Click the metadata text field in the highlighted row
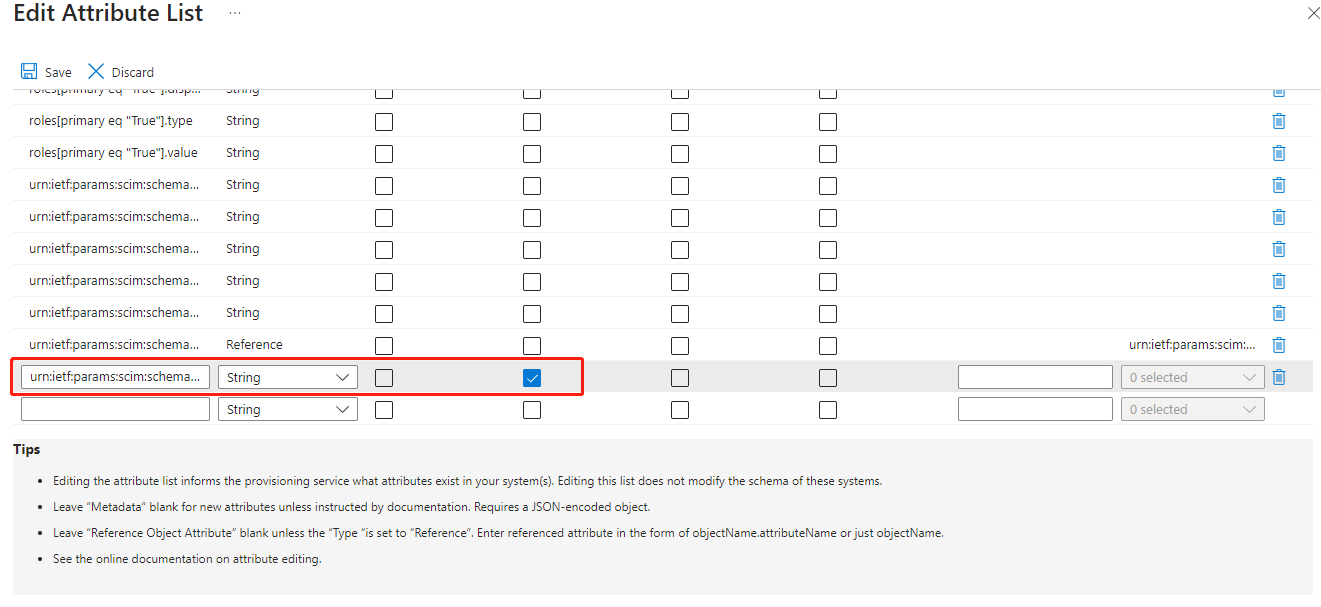The height and width of the screenshot is (607, 1321). coord(1035,377)
